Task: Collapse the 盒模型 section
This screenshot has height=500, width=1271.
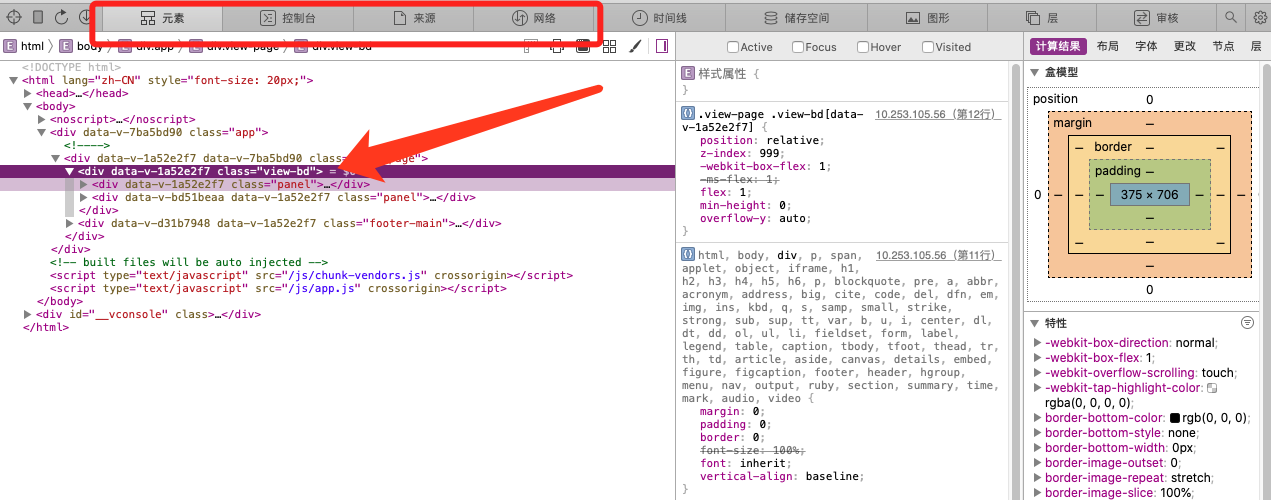Action: point(1035,72)
